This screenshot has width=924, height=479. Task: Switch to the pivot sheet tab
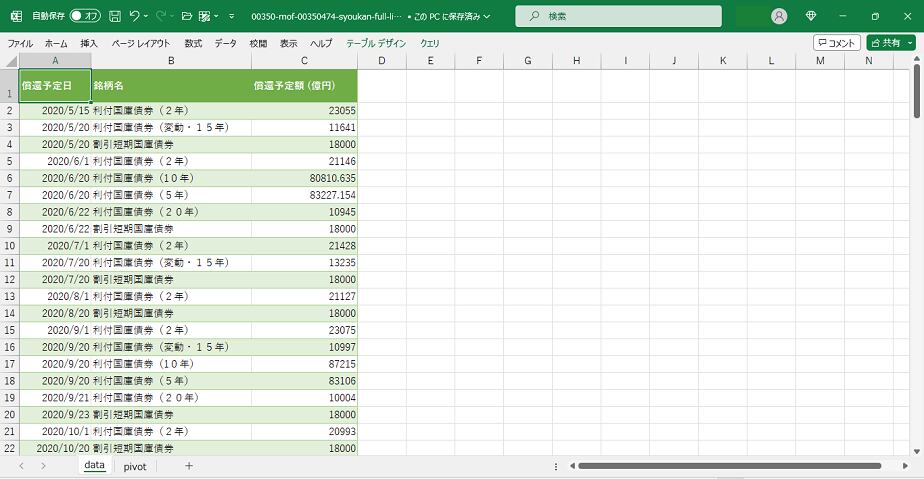[135, 466]
